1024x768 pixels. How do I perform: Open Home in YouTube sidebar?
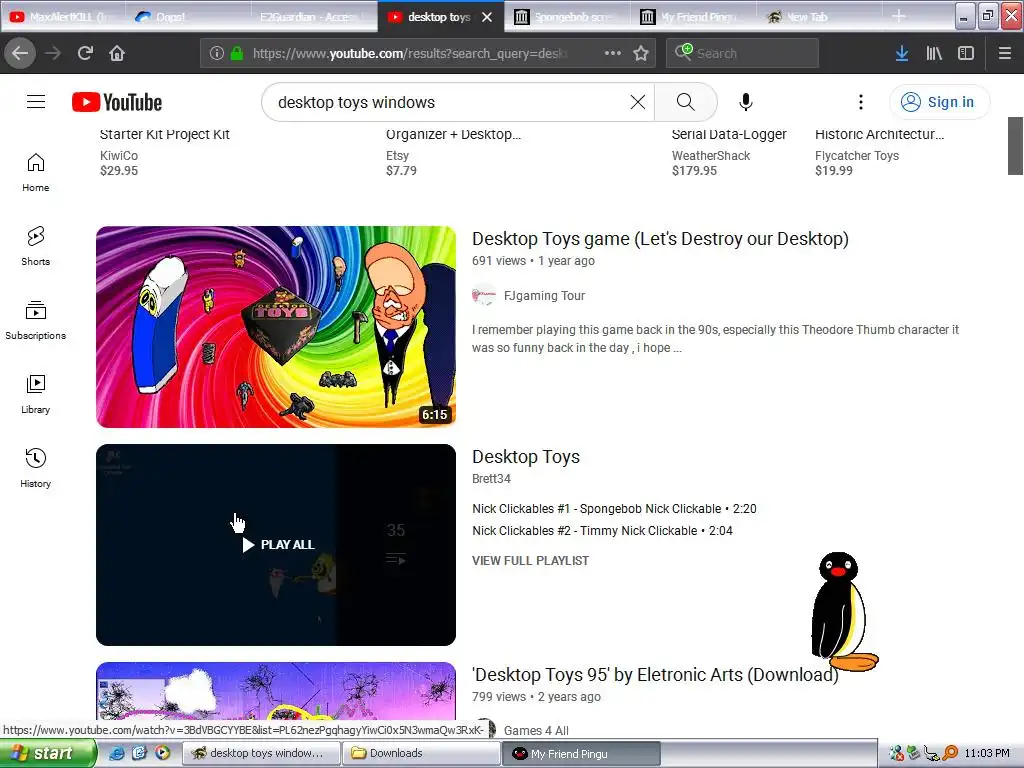coord(36,172)
